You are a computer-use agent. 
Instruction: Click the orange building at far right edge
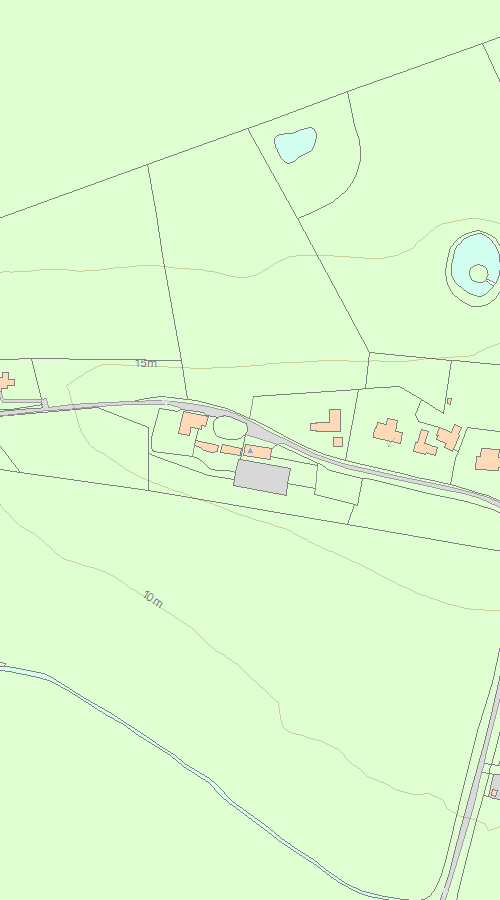pyautogui.click(x=488, y=460)
